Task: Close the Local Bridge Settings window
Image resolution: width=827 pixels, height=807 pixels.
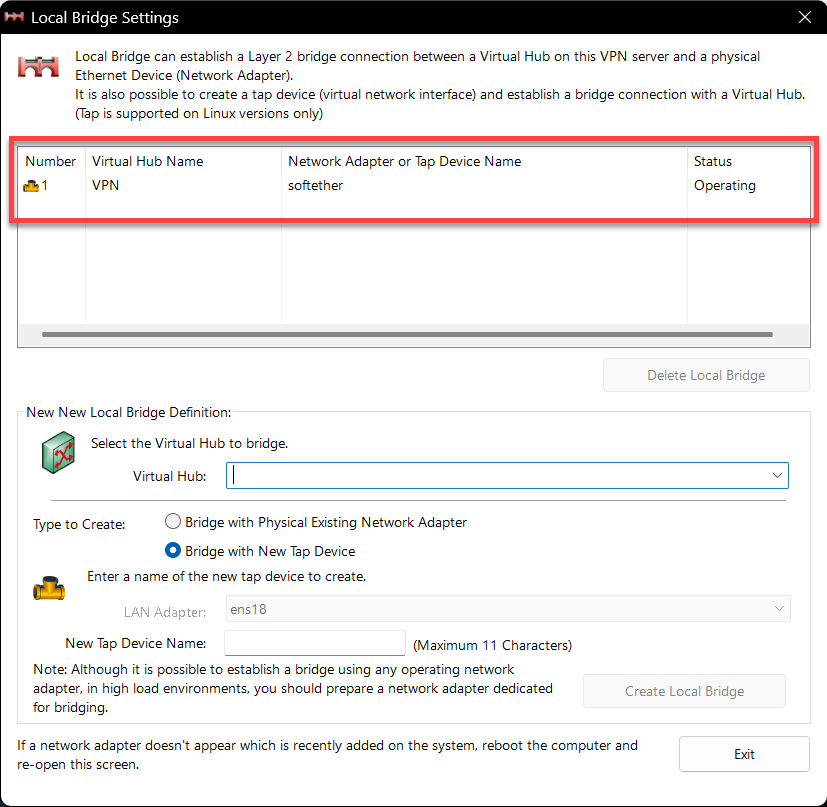Action: (x=804, y=17)
